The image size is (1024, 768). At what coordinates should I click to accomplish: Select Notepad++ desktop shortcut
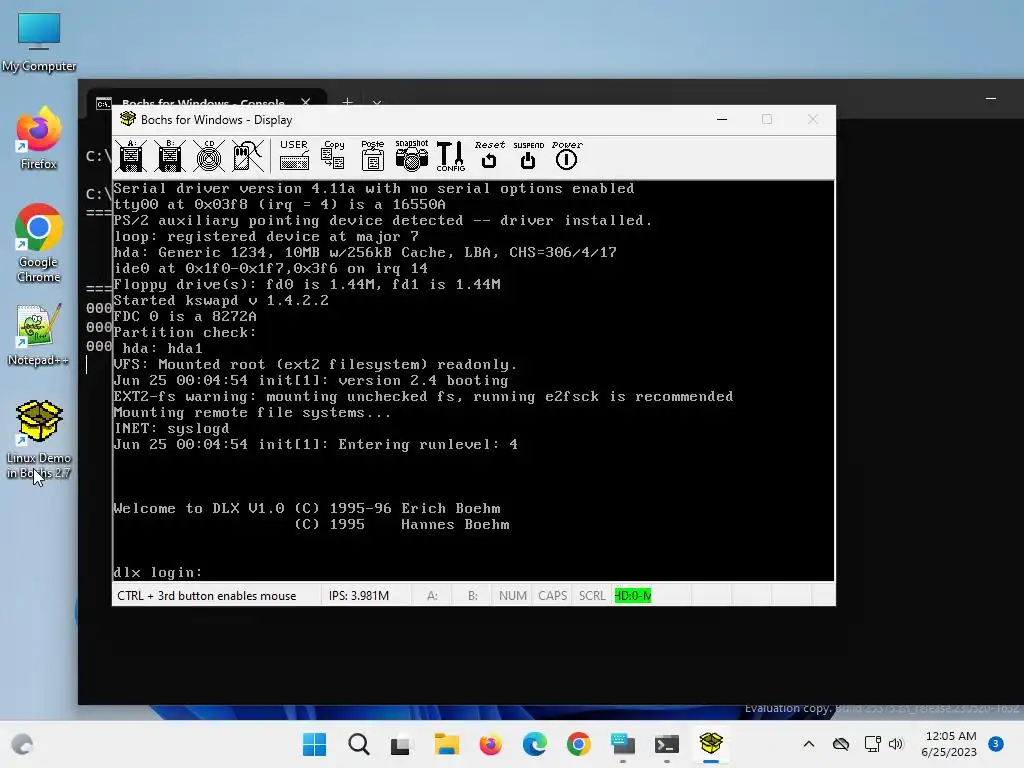pos(39,335)
